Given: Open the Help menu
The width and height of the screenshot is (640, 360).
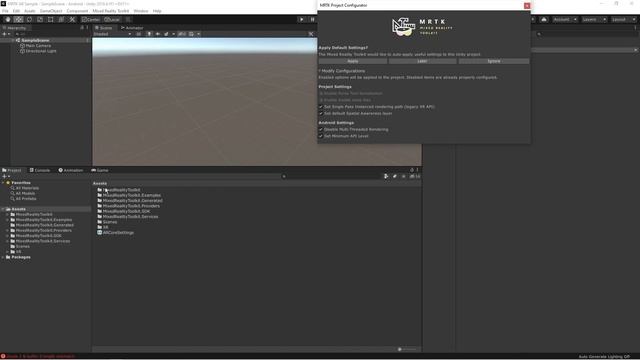Looking at the screenshot, I should 157,11.
